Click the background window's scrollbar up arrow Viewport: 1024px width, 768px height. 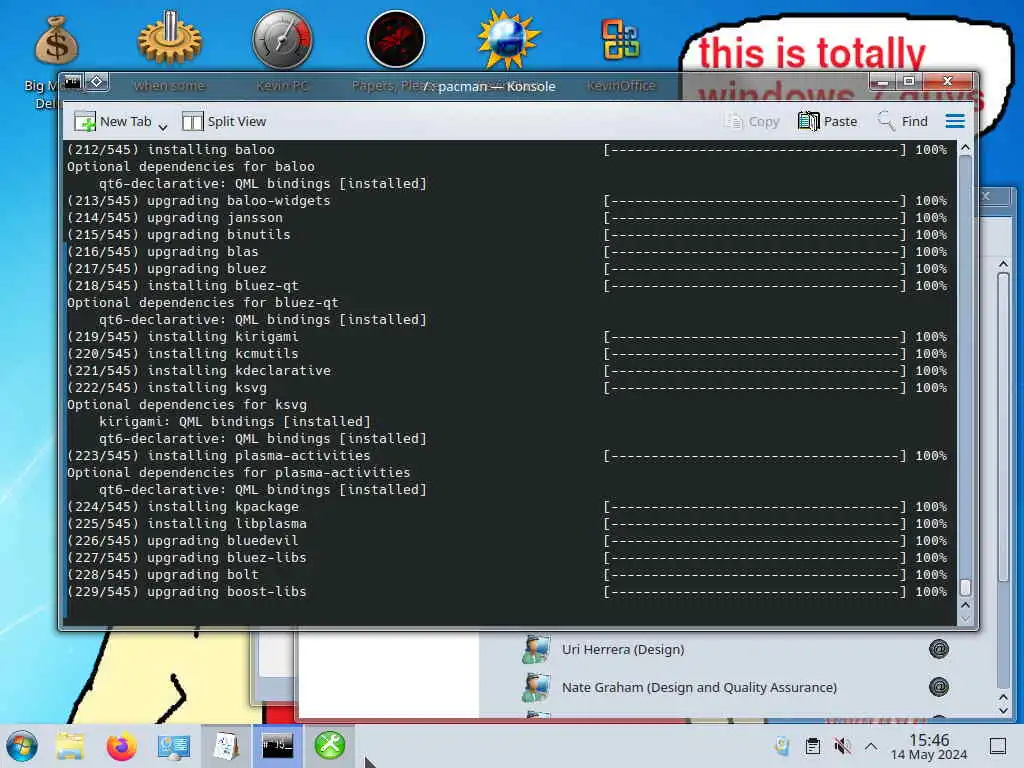pos(1003,264)
